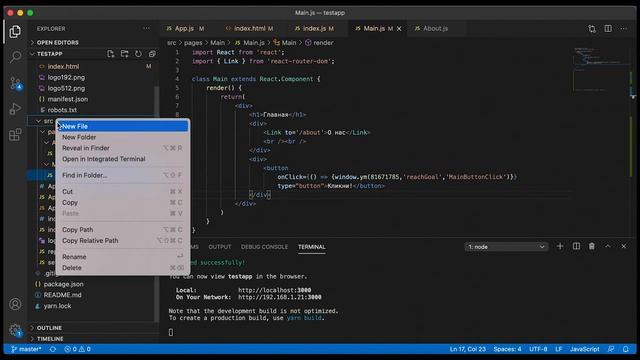Create a new terminal with plus icon

click(x=560, y=247)
